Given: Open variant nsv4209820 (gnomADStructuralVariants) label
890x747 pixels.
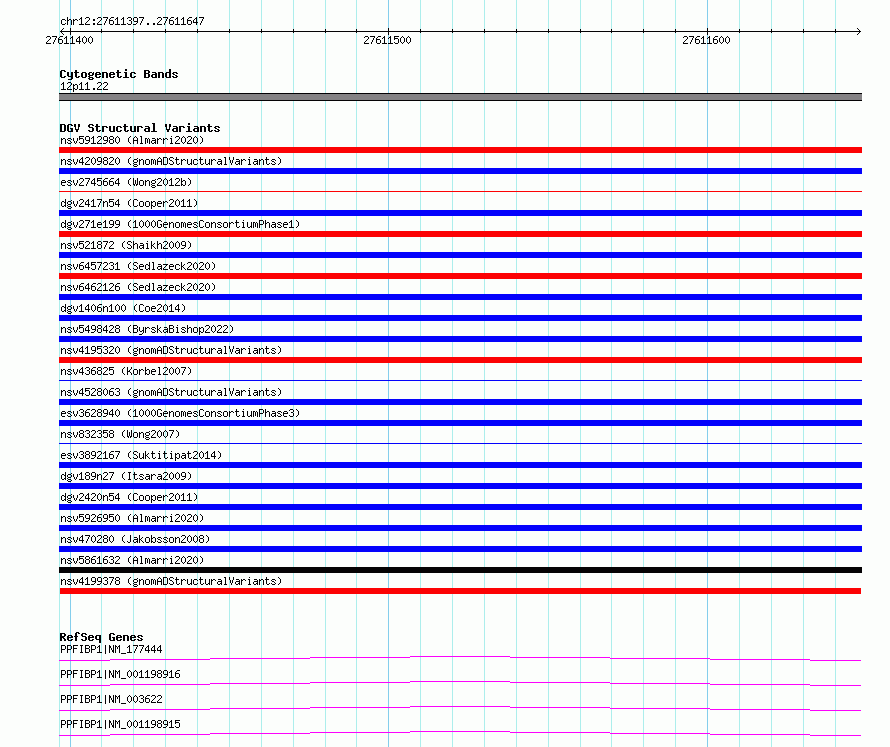Looking at the screenshot, I should click(x=171, y=161).
